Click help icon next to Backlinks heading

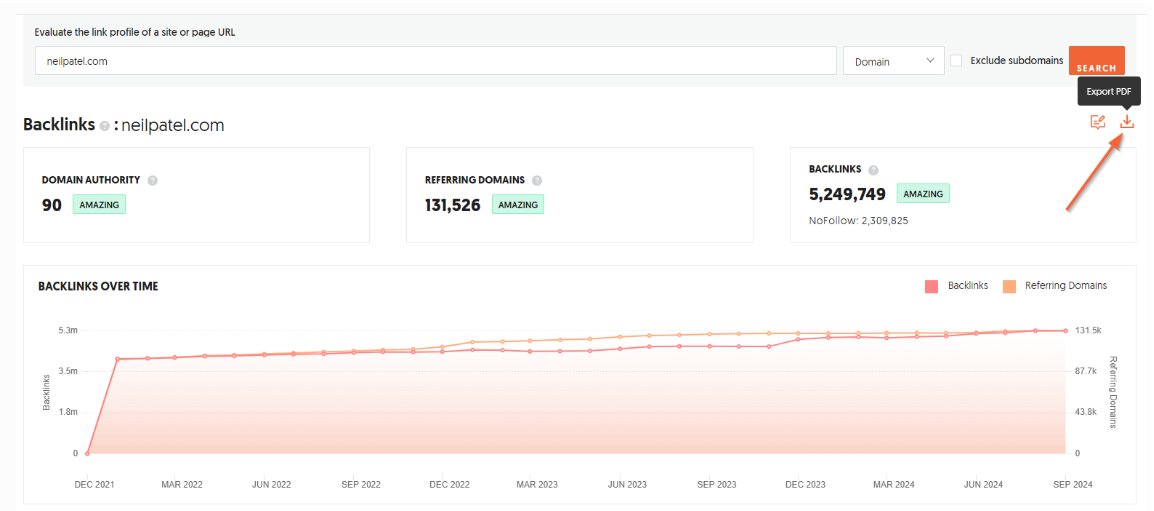click(x=104, y=126)
